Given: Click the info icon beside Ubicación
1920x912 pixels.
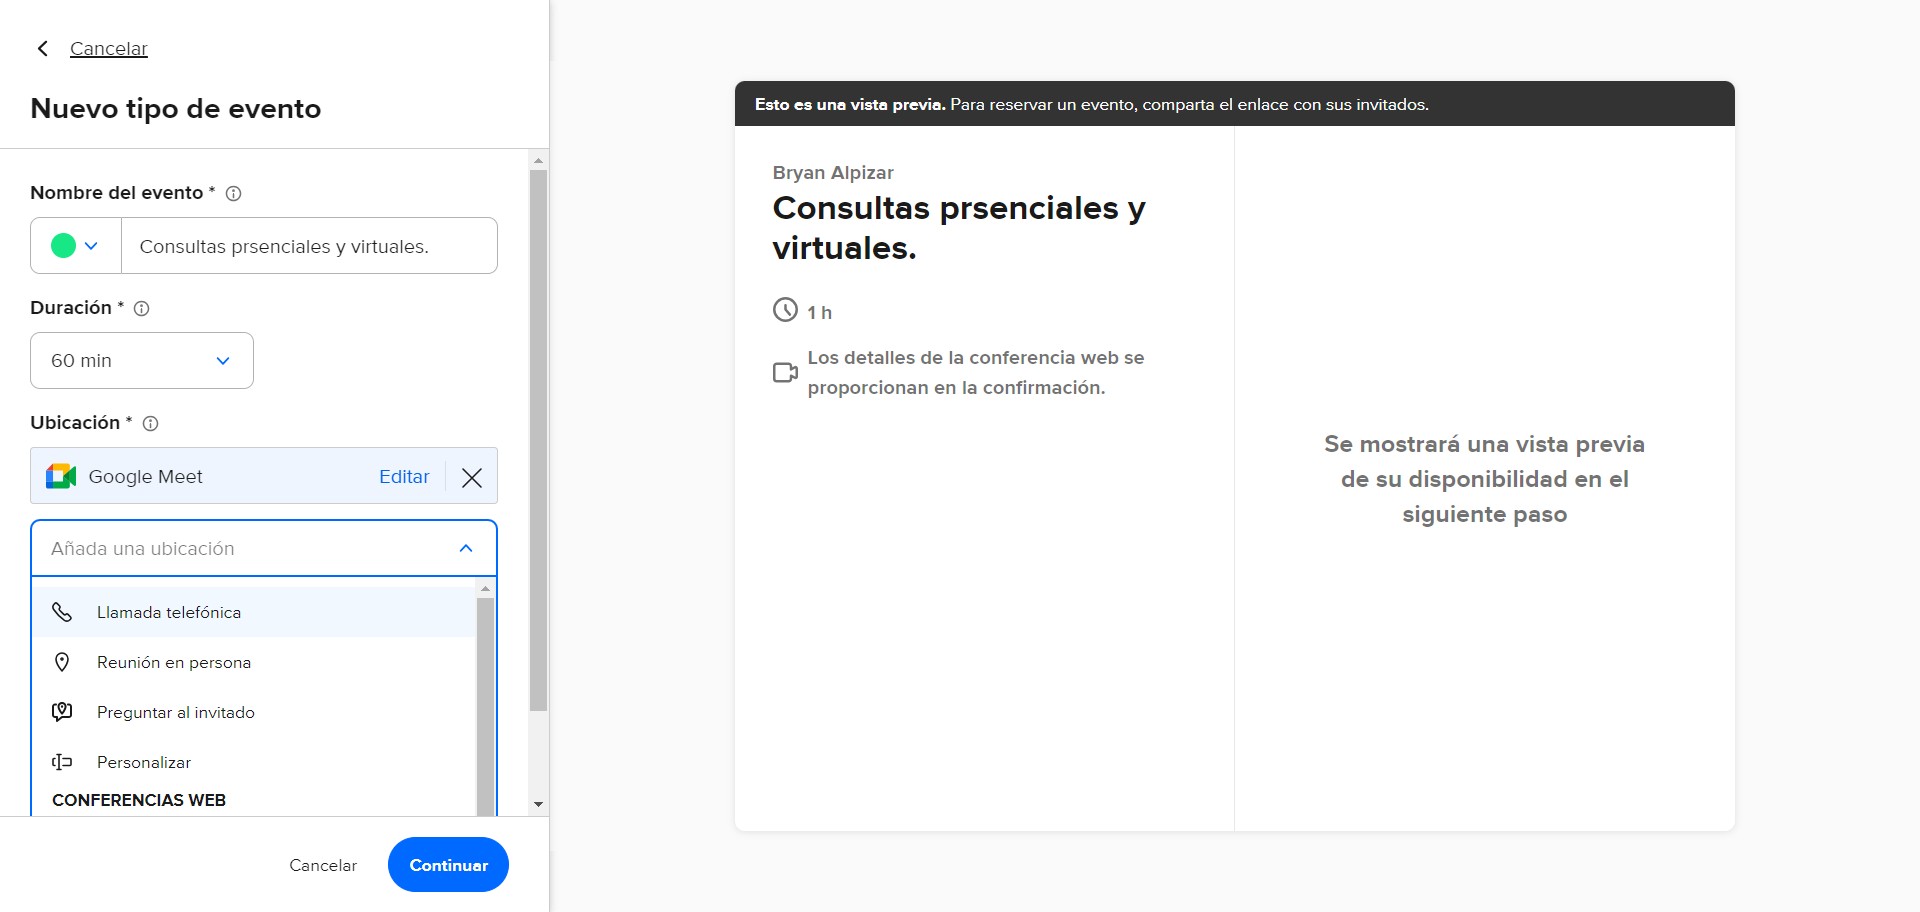Looking at the screenshot, I should 150,423.
